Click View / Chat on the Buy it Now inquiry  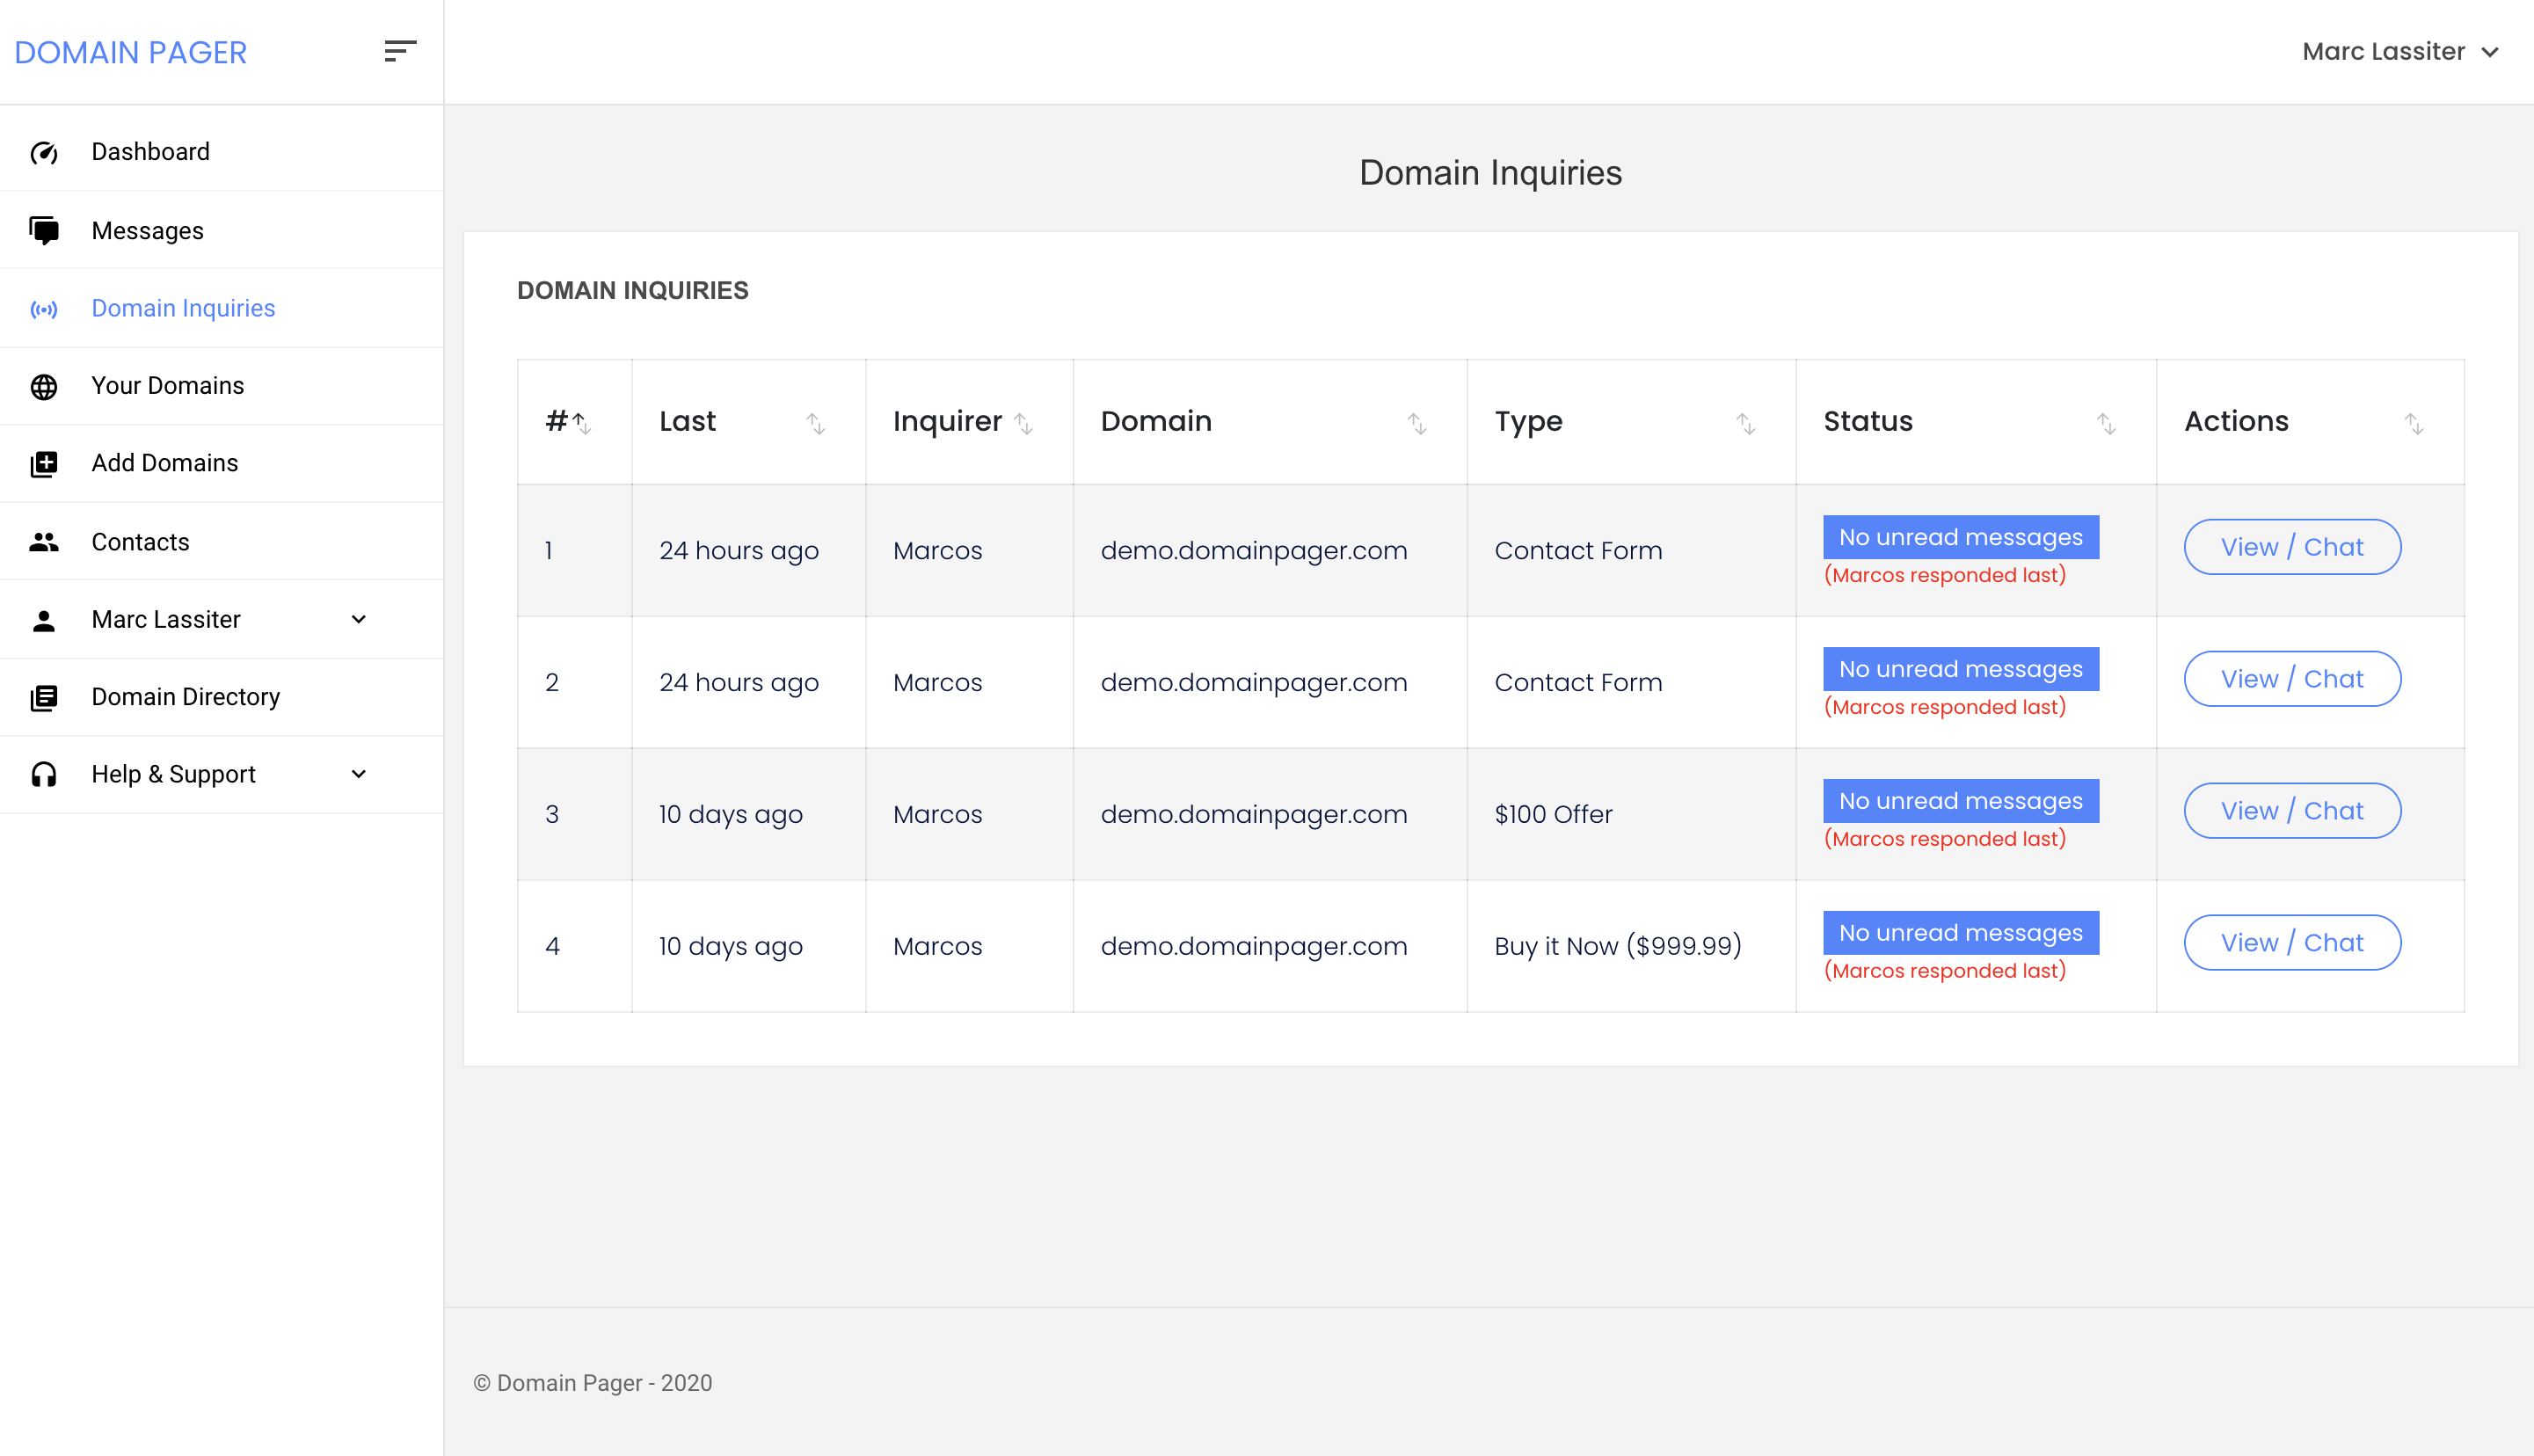click(x=2292, y=941)
